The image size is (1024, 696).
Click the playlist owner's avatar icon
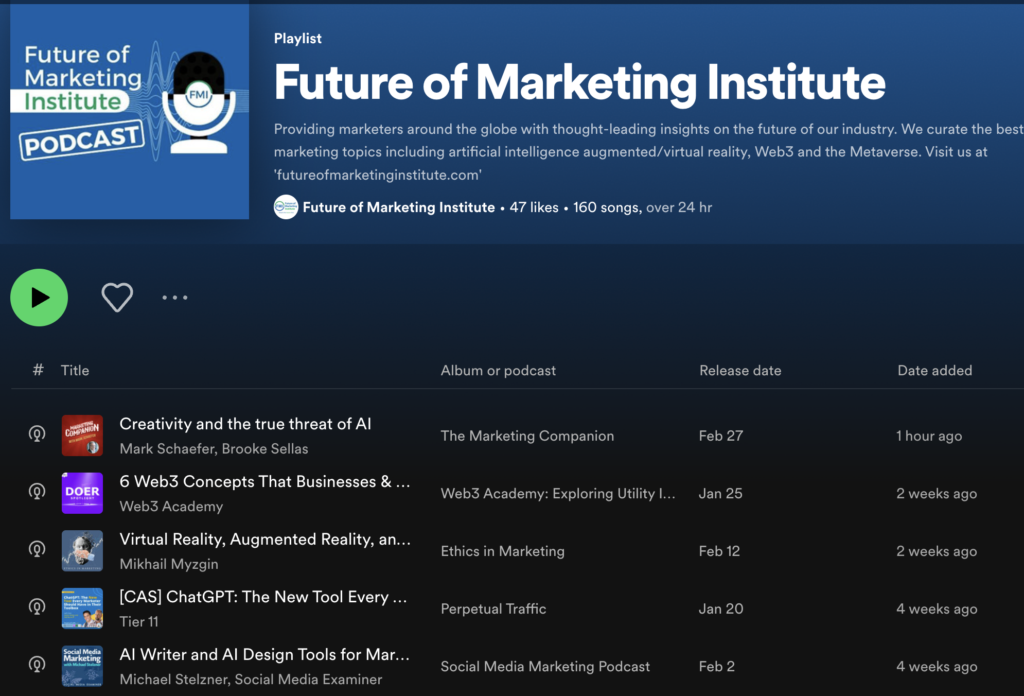(284, 207)
